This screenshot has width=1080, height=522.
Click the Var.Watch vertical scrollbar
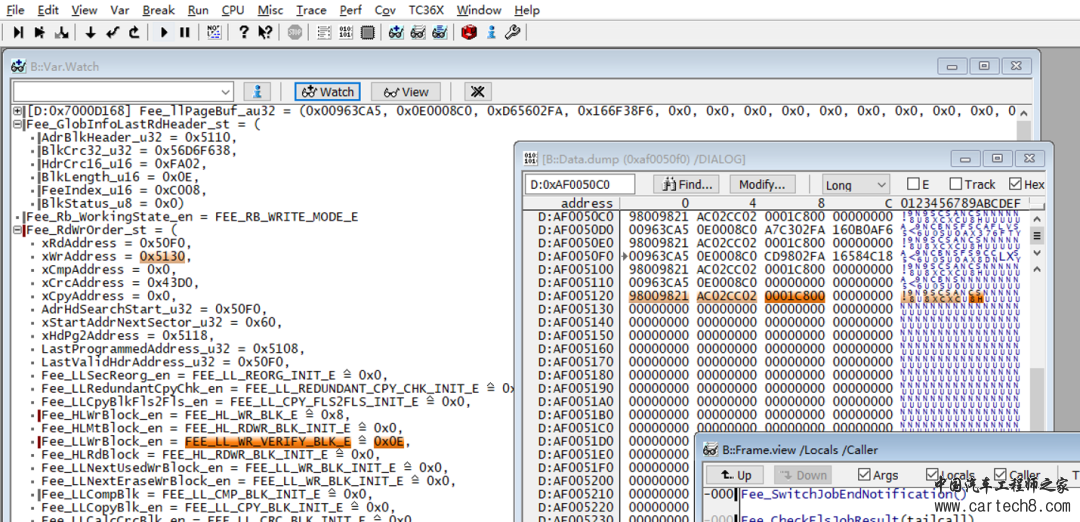click(x=1024, y=314)
